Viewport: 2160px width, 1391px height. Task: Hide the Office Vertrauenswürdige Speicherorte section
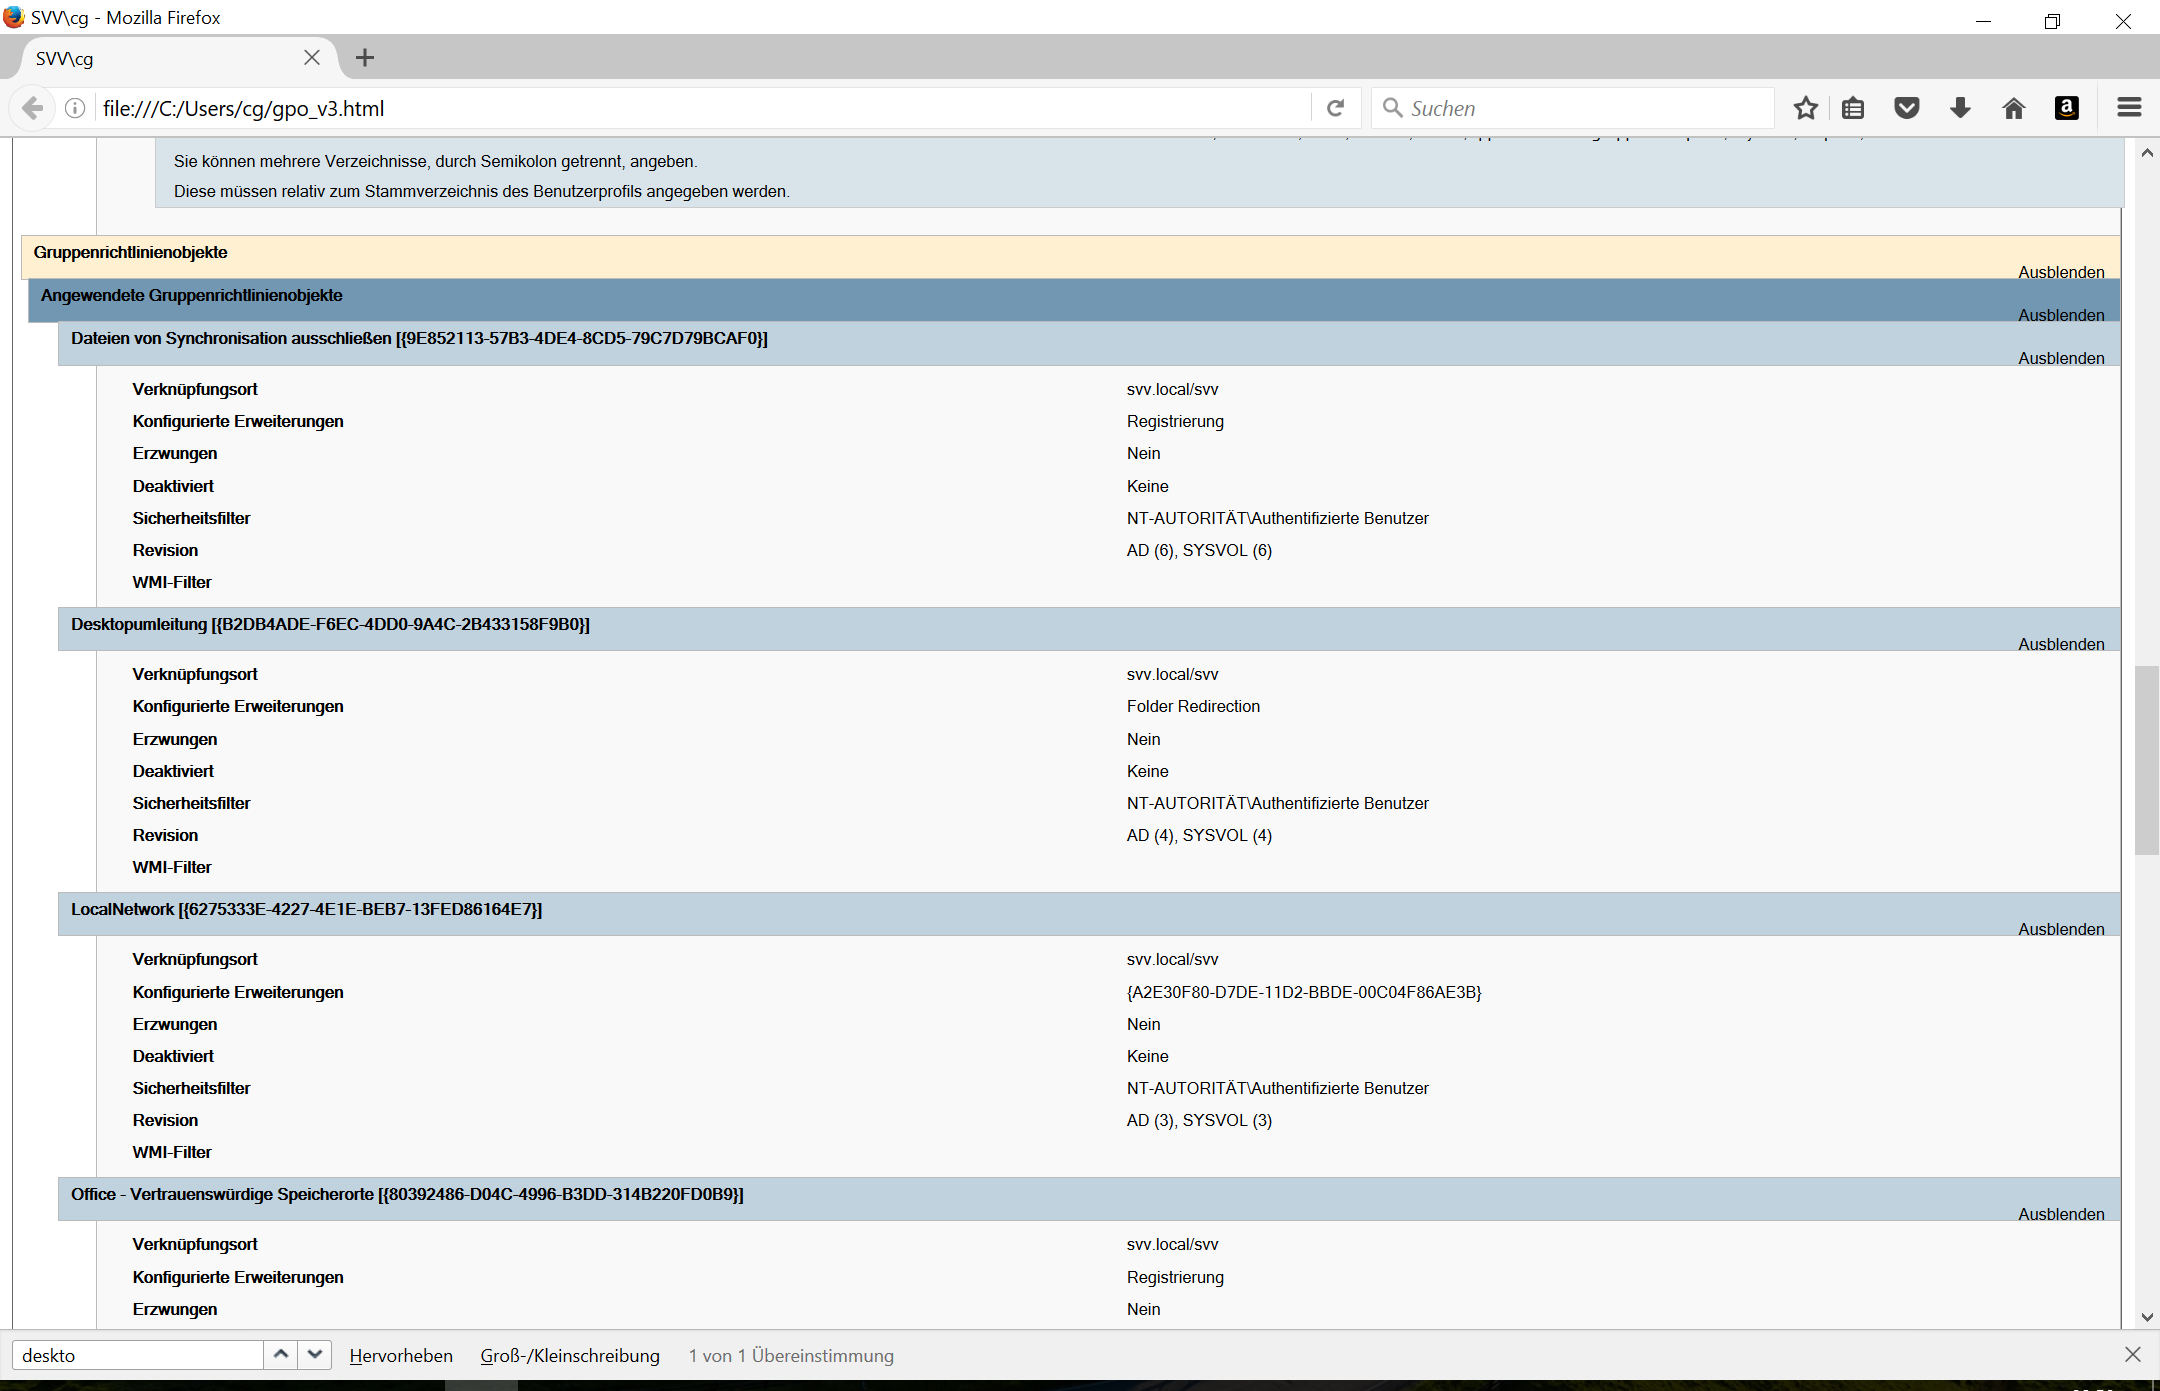coord(2061,1214)
